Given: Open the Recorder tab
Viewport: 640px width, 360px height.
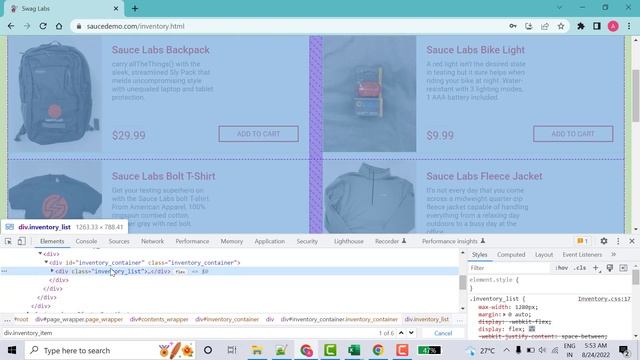Looking at the screenshot, I should point(390,241).
